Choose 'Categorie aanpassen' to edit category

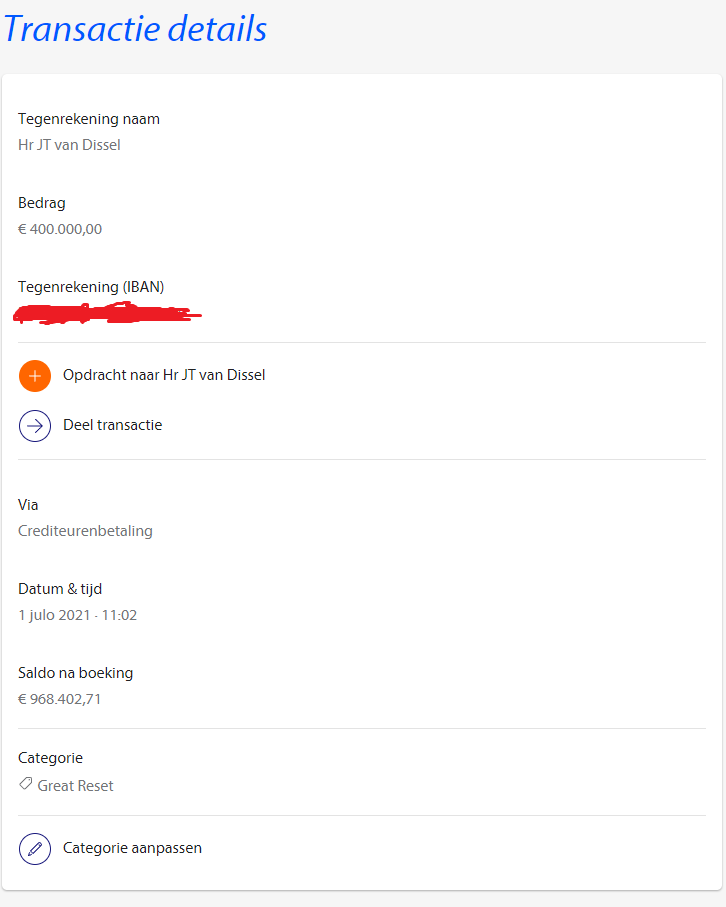tap(132, 849)
